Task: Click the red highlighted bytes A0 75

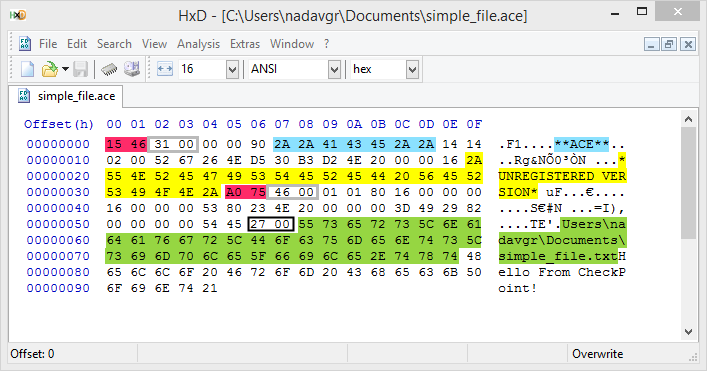Action: (246, 192)
